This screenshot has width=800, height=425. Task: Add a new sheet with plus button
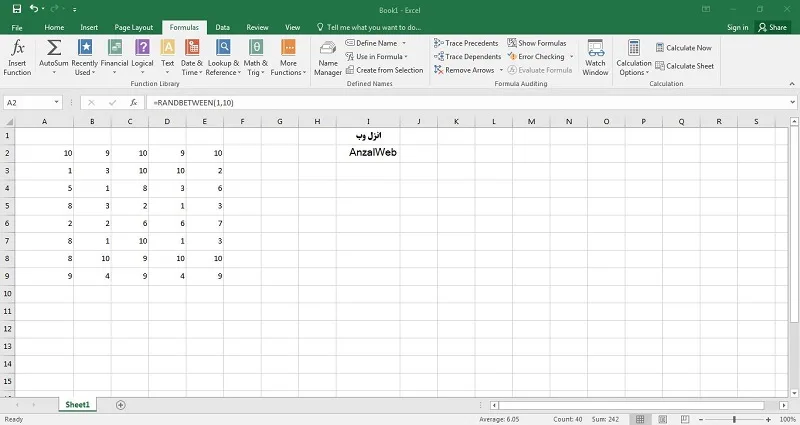[x=120, y=405]
